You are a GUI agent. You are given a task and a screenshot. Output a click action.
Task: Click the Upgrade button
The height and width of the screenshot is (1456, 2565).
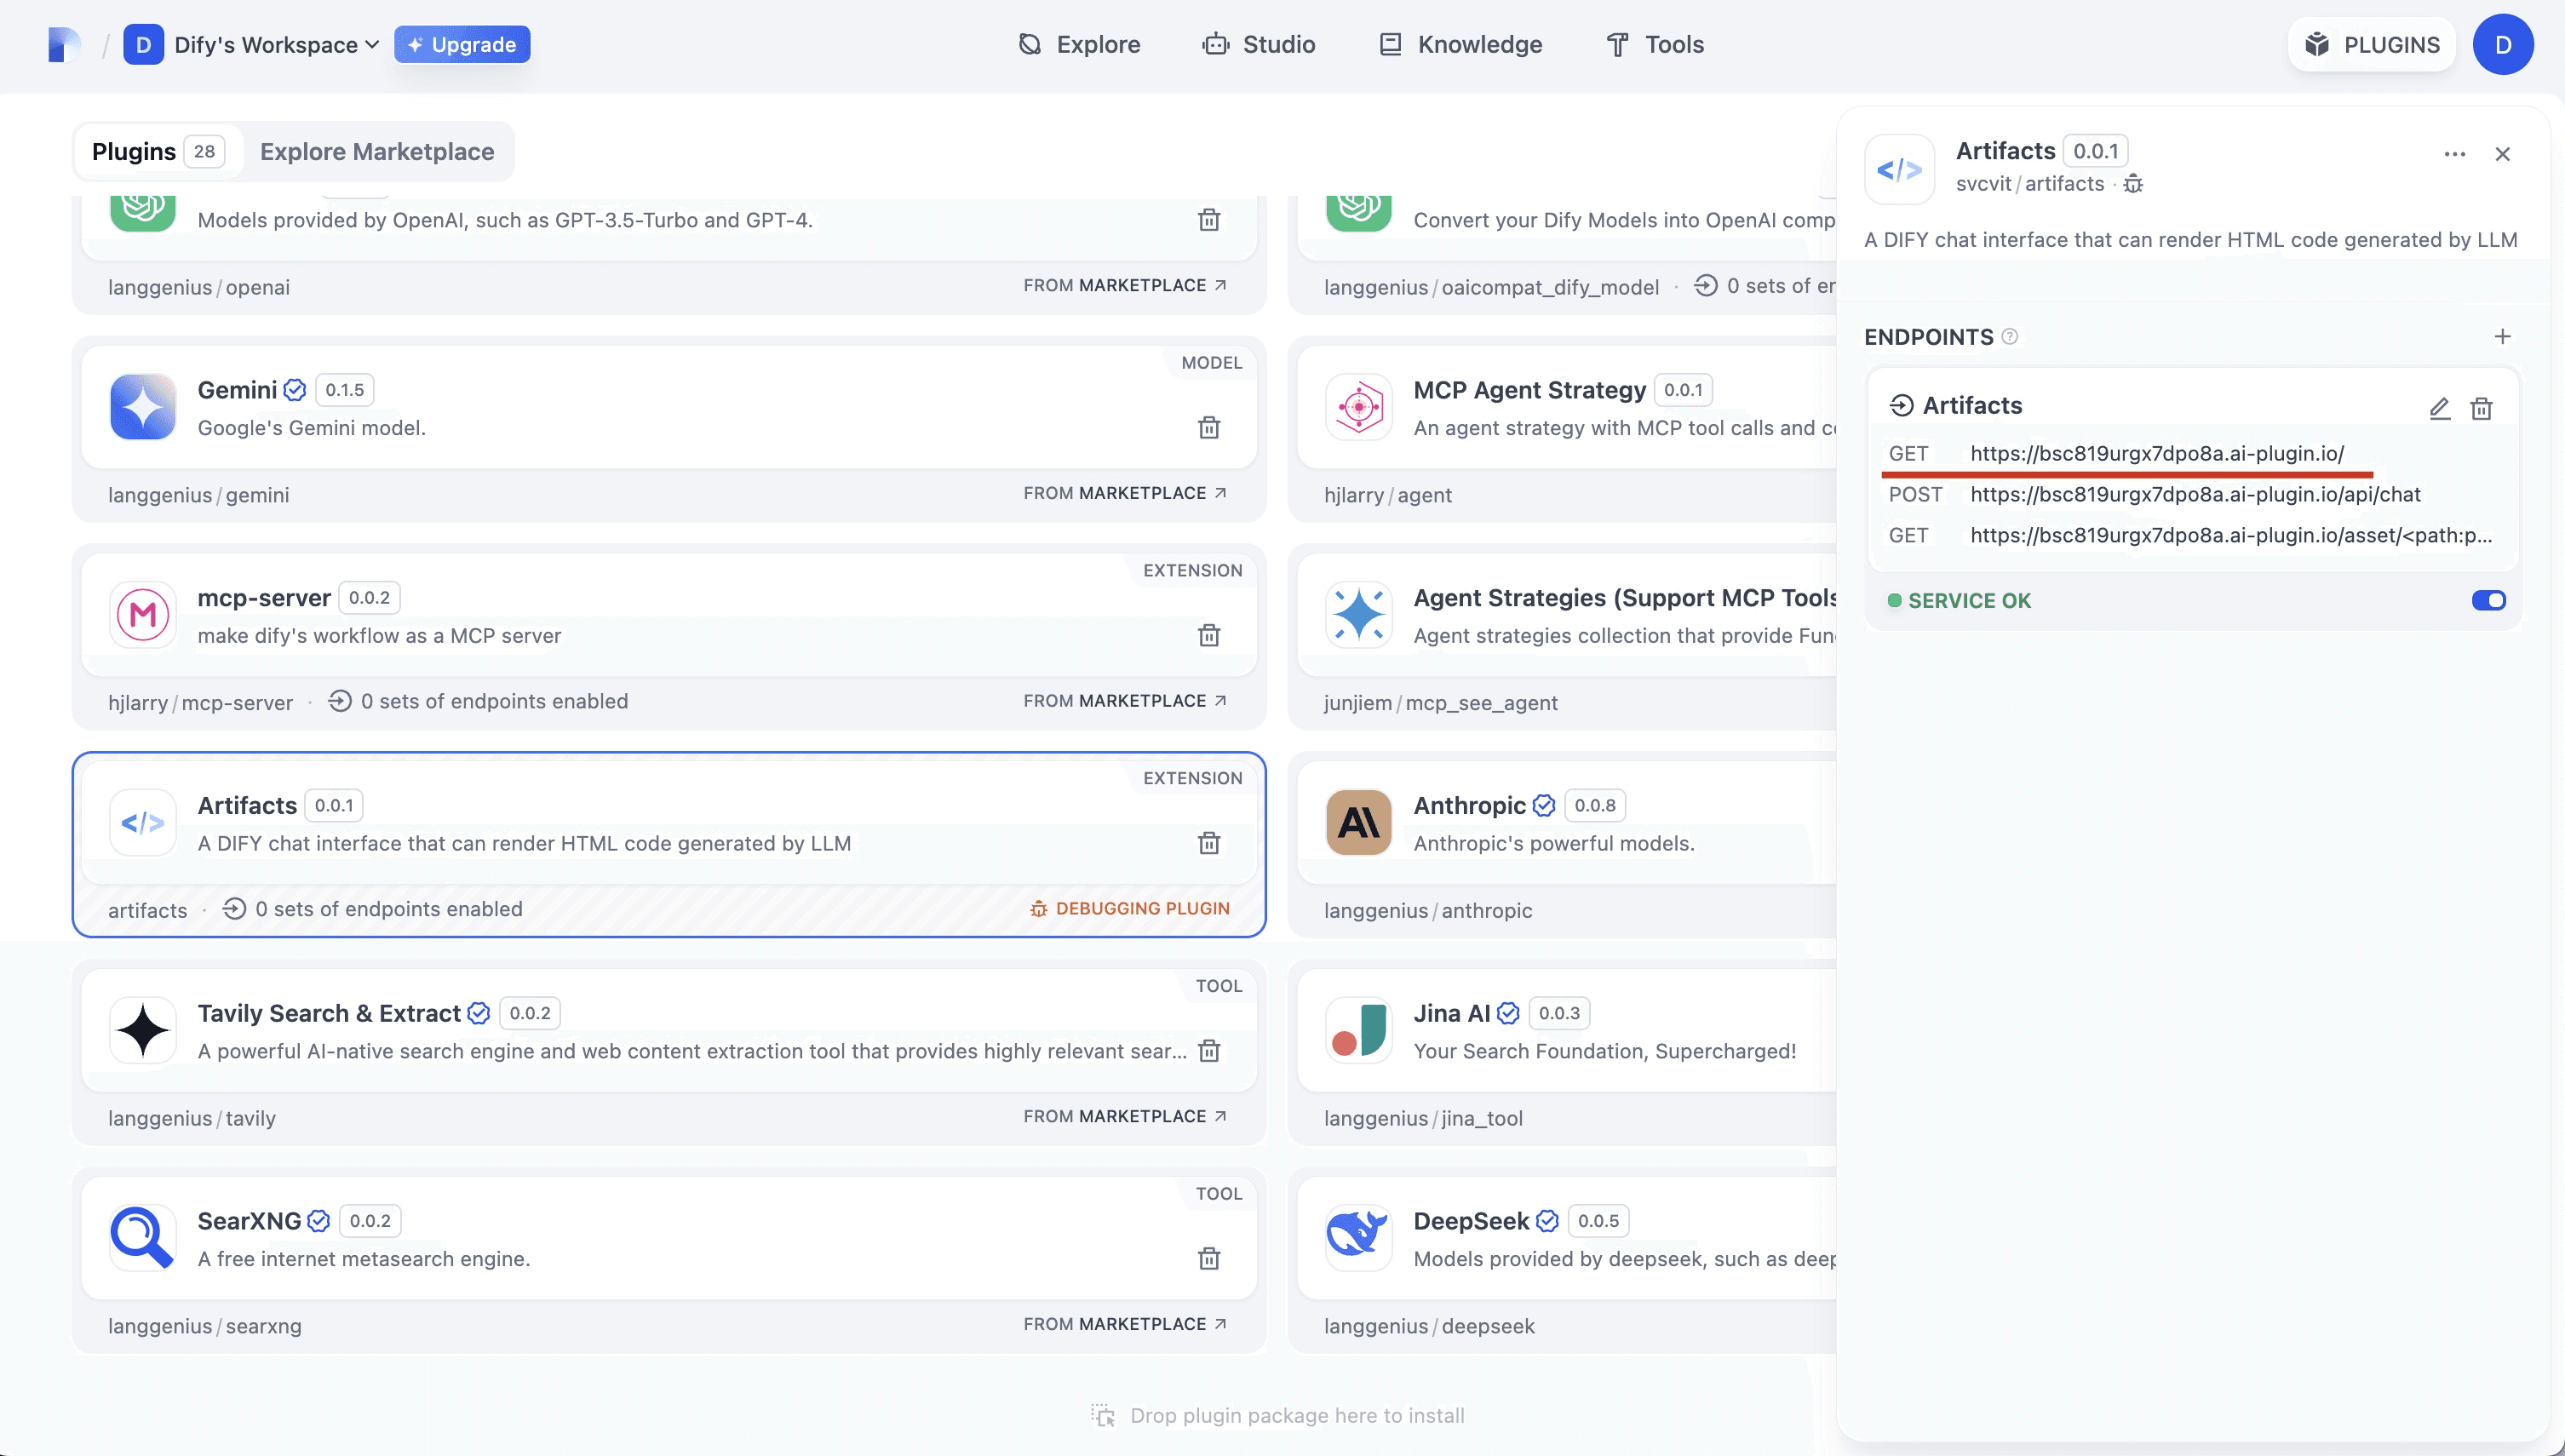462,45
